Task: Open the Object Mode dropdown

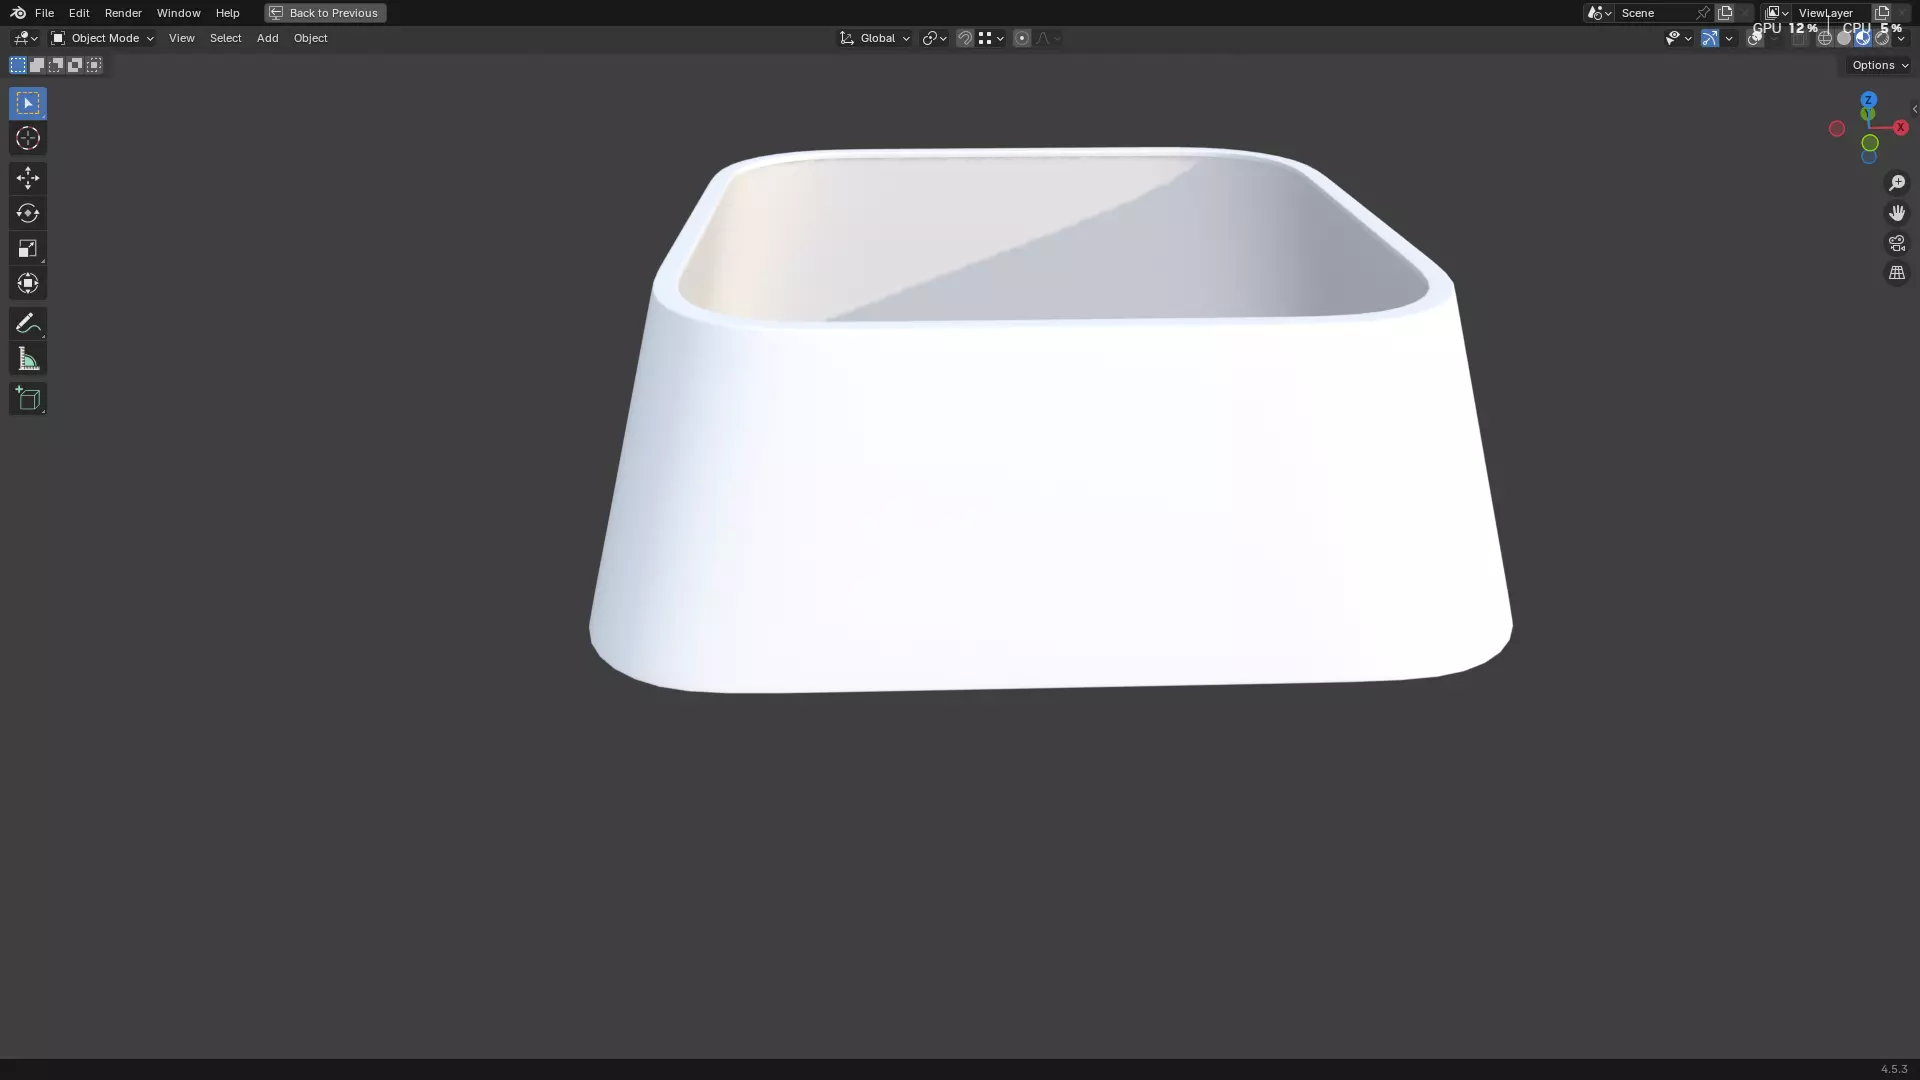Action: pyautogui.click(x=102, y=38)
